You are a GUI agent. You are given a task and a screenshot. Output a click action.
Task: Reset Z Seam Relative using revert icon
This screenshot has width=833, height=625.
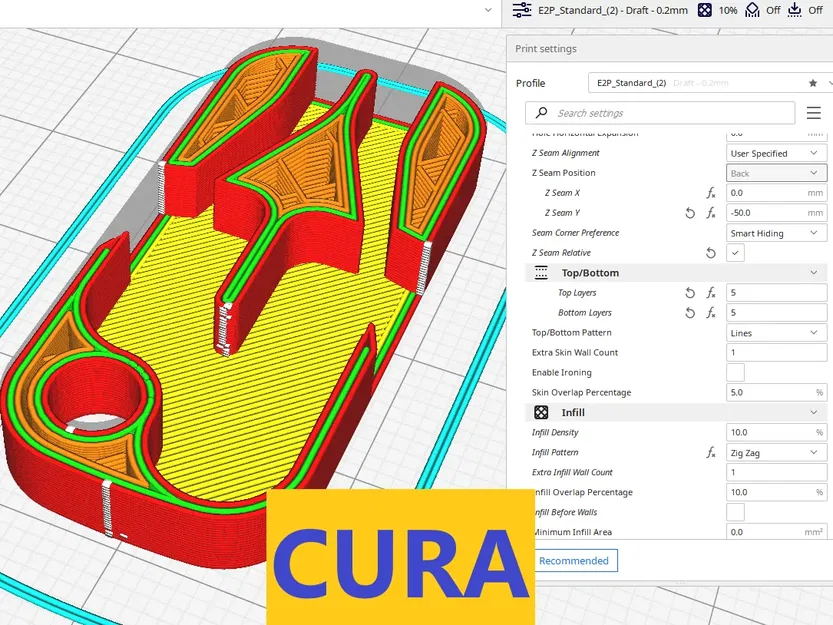coord(710,253)
